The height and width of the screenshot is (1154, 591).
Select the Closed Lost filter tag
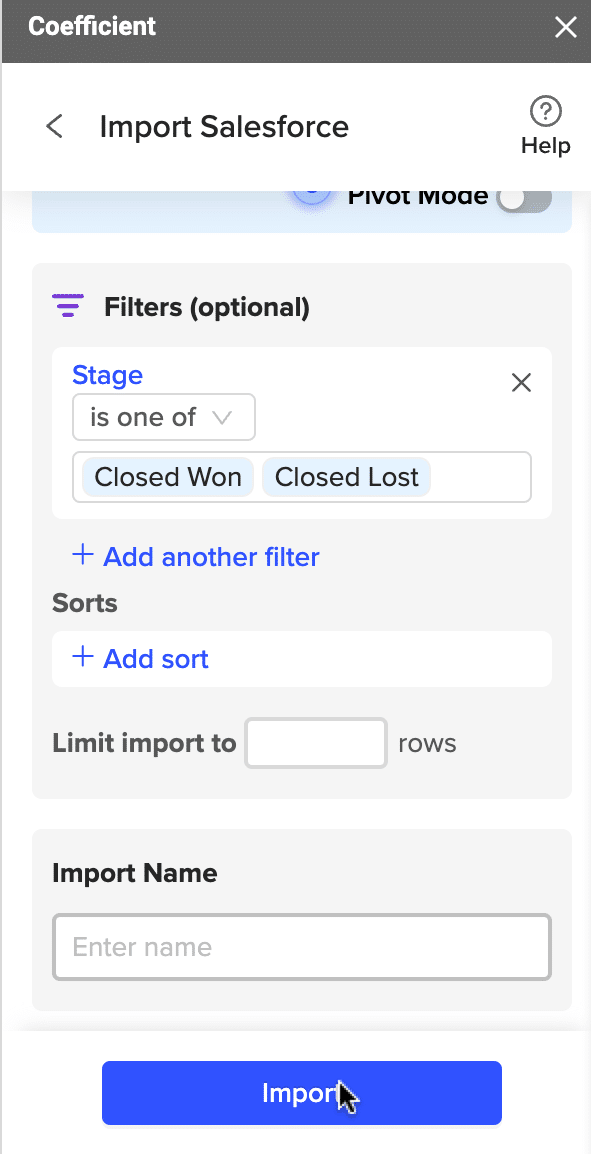(x=347, y=477)
